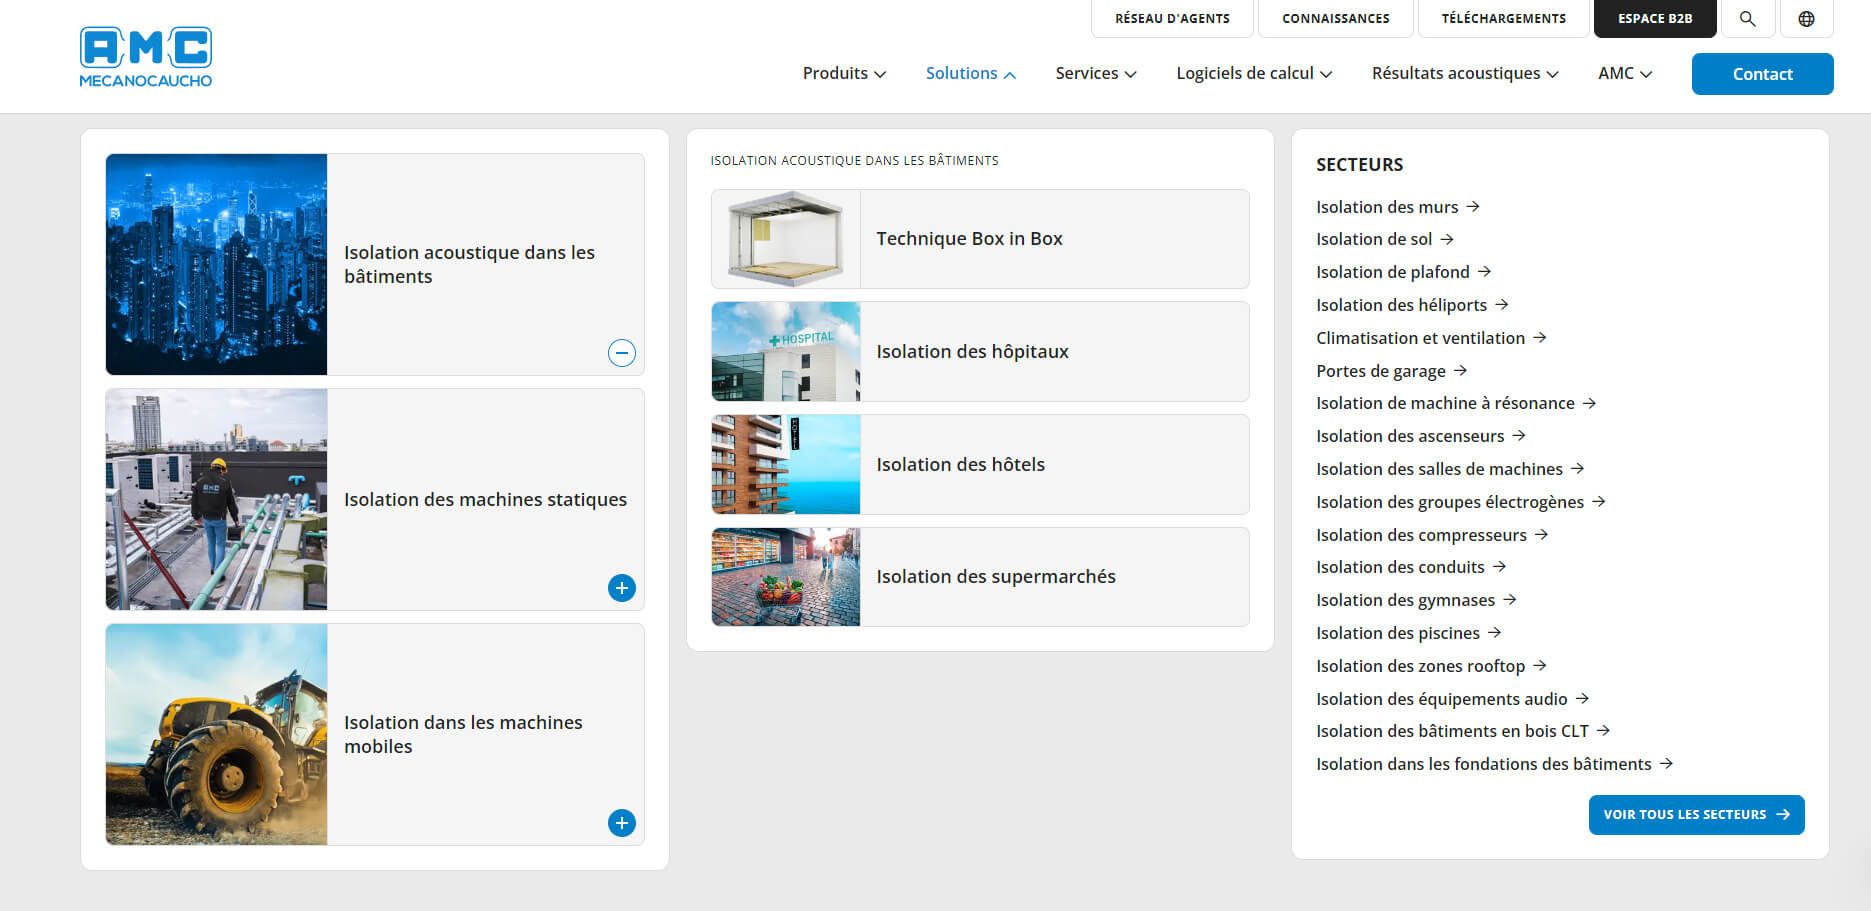Expand Isolation des machines statiques plus icon

(x=622, y=588)
